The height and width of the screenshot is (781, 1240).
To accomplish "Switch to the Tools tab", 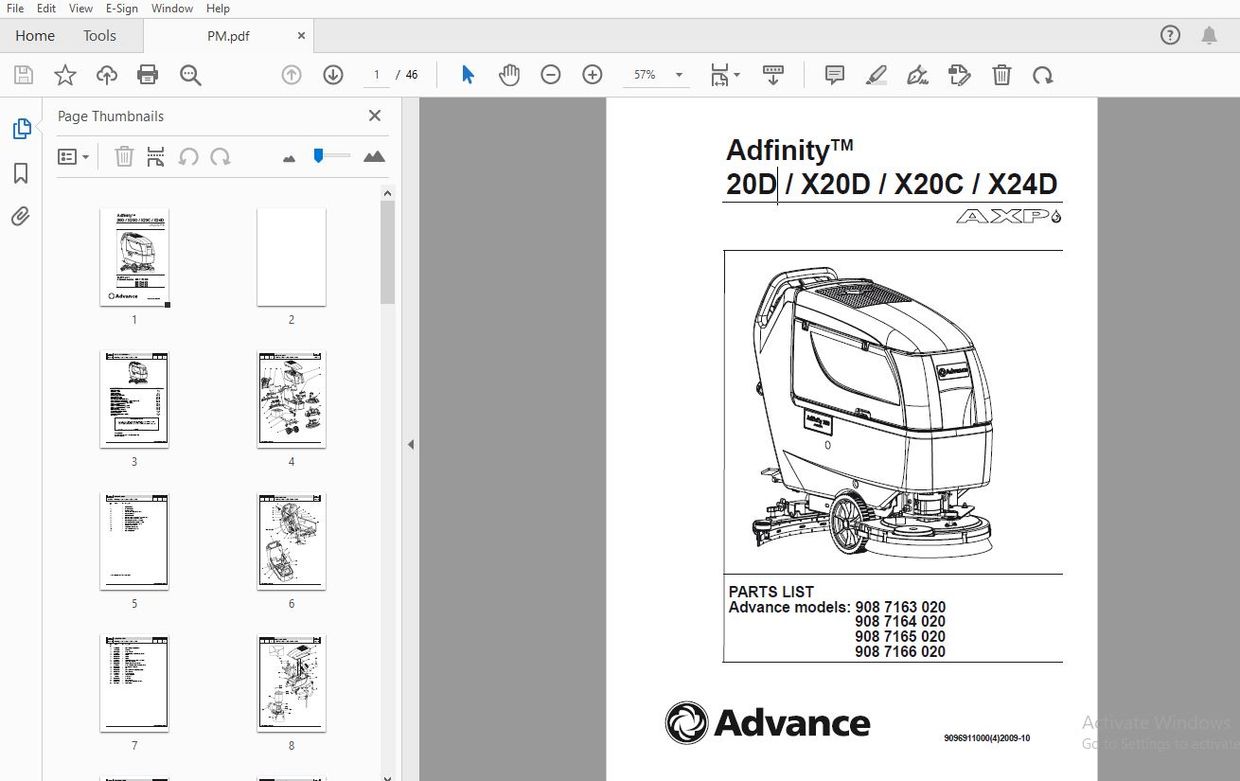I will (99, 35).
